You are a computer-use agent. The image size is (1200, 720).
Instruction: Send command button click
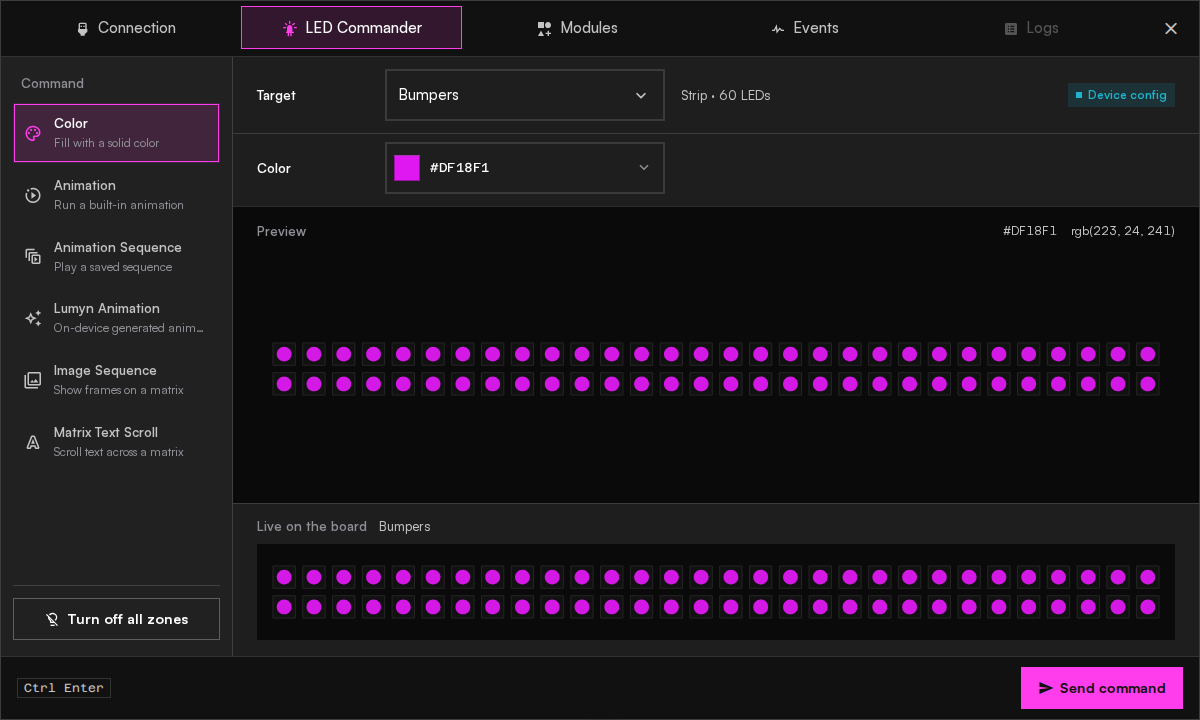tap(1102, 688)
